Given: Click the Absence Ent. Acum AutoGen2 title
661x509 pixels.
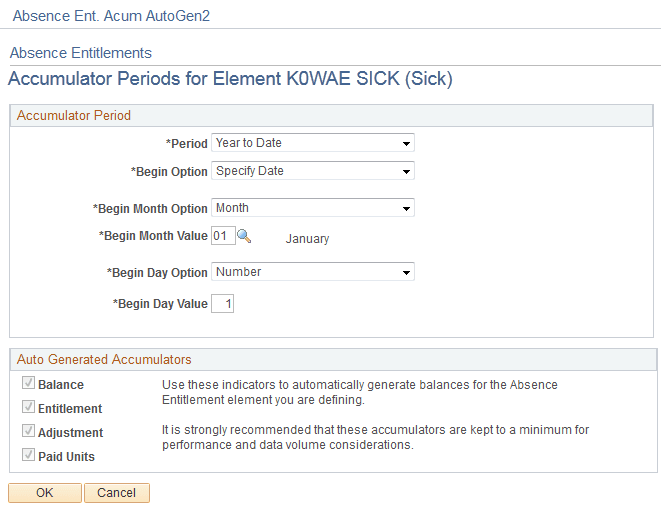Looking at the screenshot, I should (x=111, y=16).
